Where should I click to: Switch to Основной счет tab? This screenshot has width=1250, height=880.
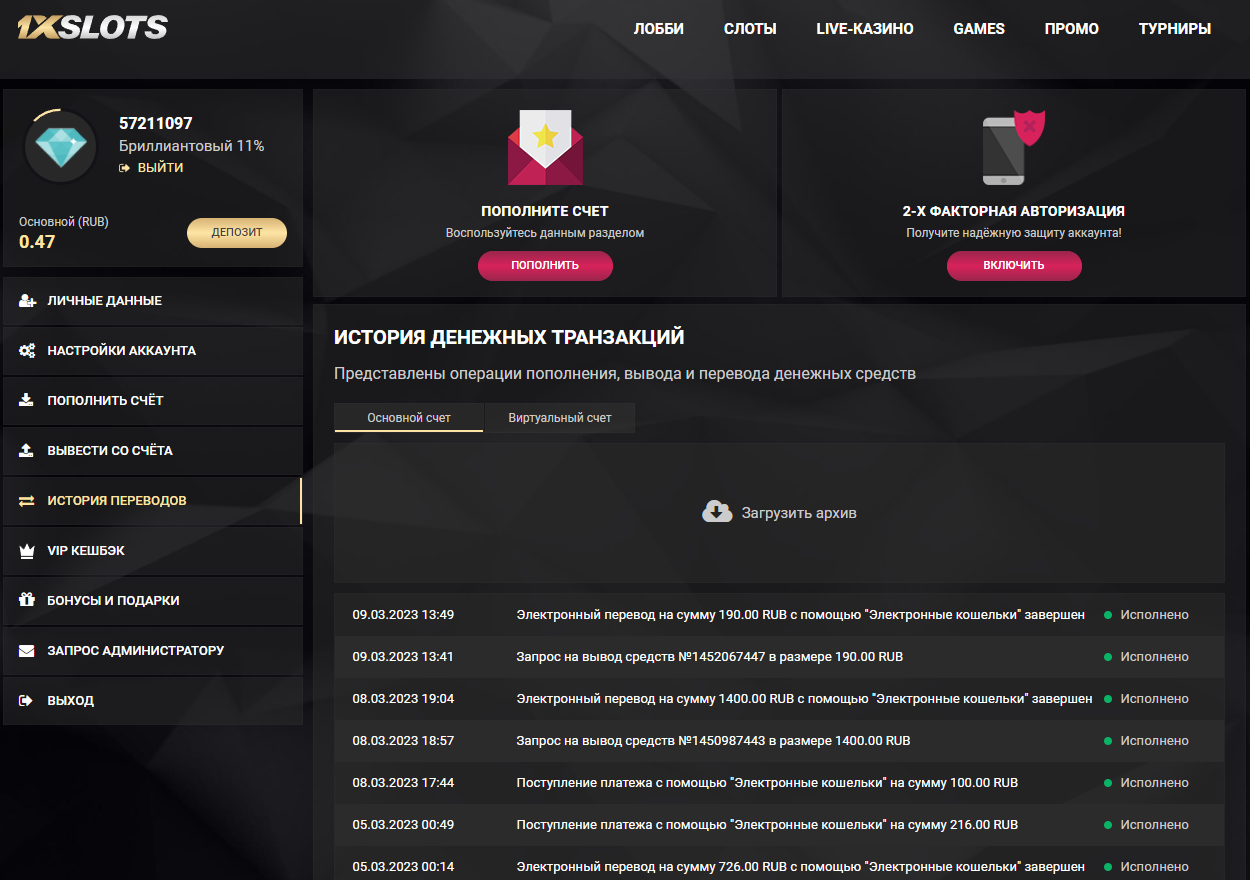click(409, 418)
